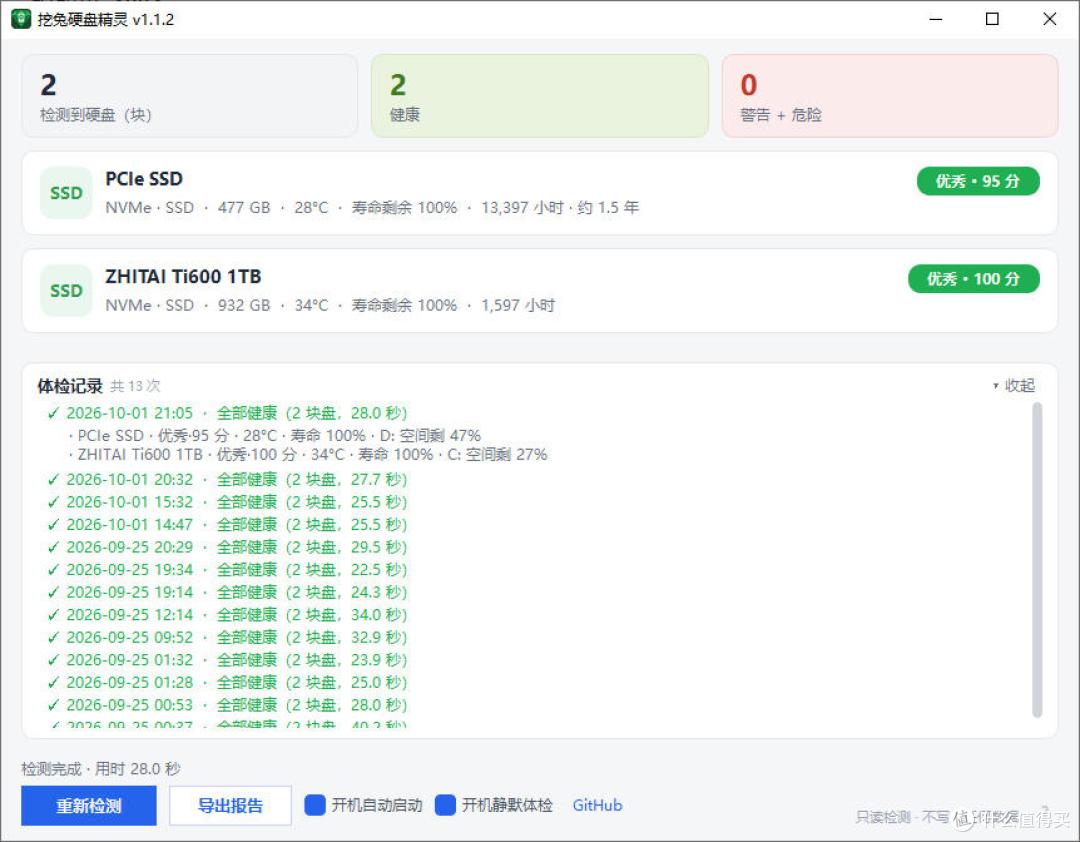Select record 2026-09-25 19:34

(x=227, y=569)
